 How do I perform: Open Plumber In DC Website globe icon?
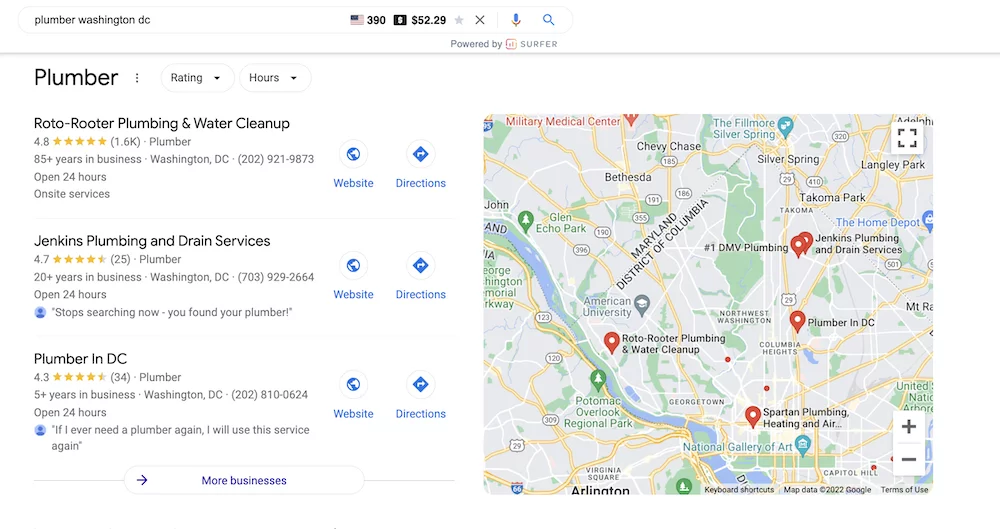click(x=353, y=384)
